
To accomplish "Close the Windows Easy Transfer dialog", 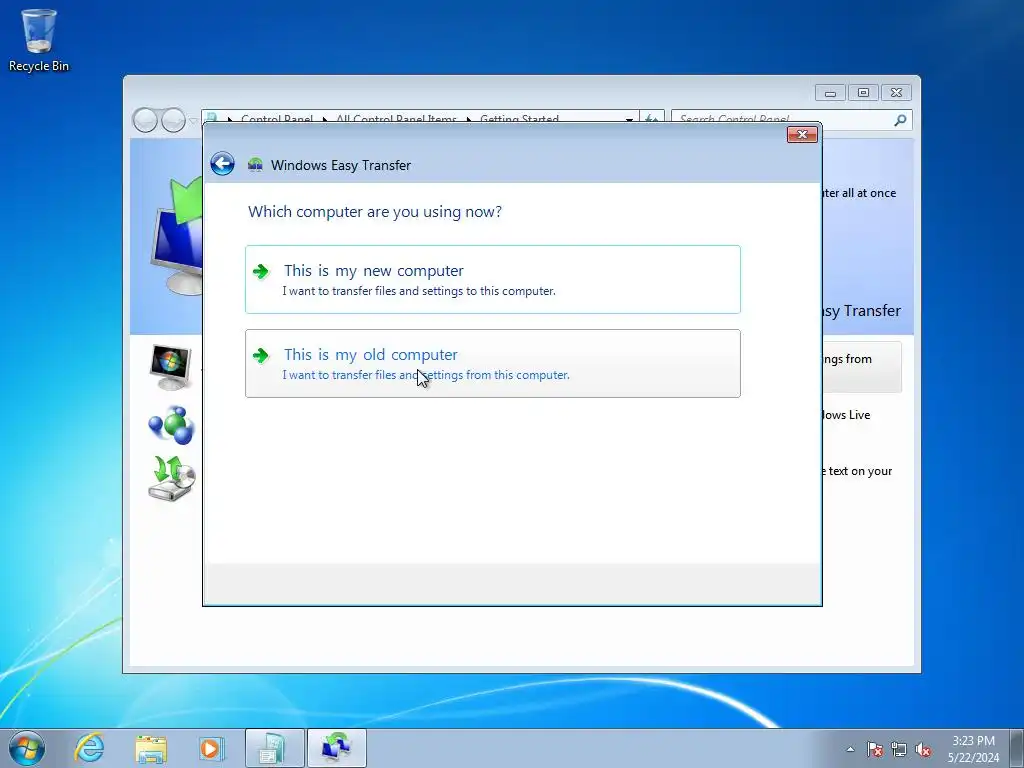I will 802,135.
